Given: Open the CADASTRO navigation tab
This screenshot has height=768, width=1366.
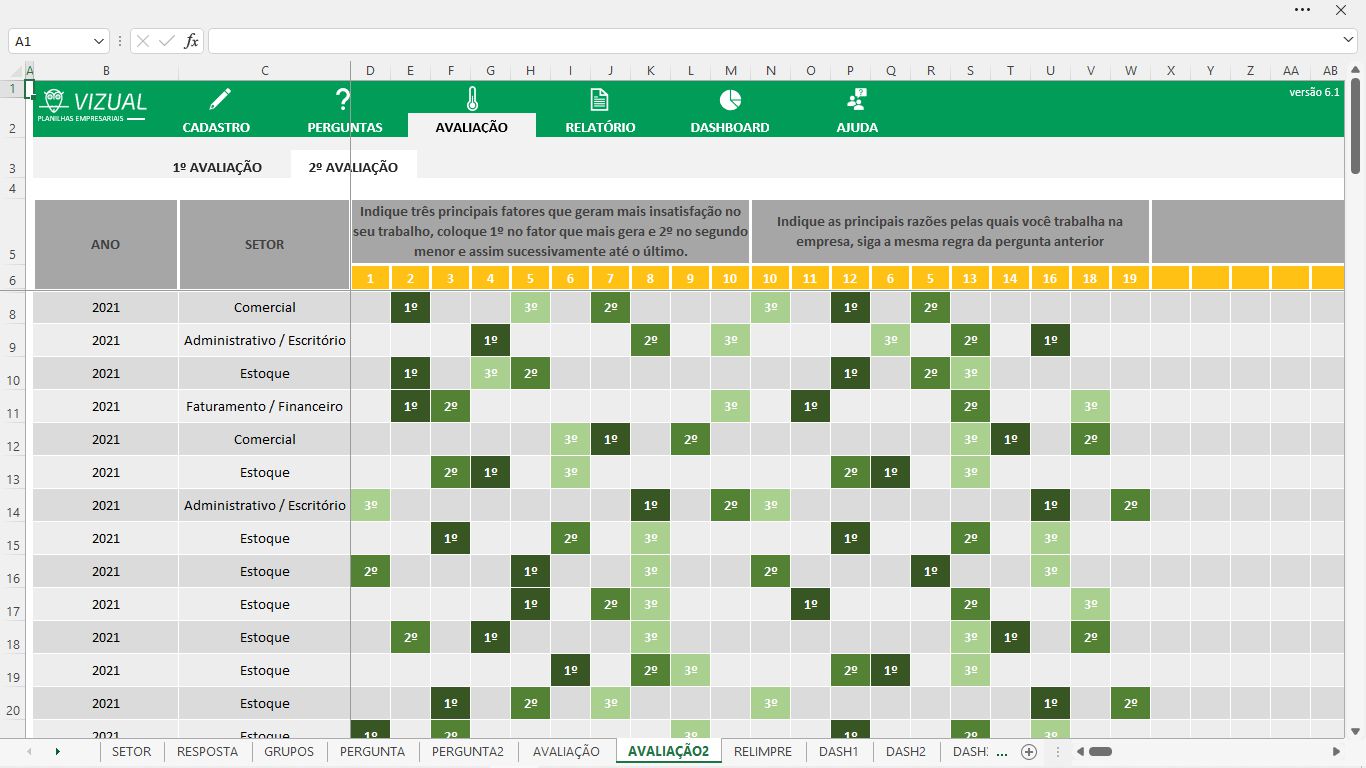Looking at the screenshot, I should click(x=216, y=127).
